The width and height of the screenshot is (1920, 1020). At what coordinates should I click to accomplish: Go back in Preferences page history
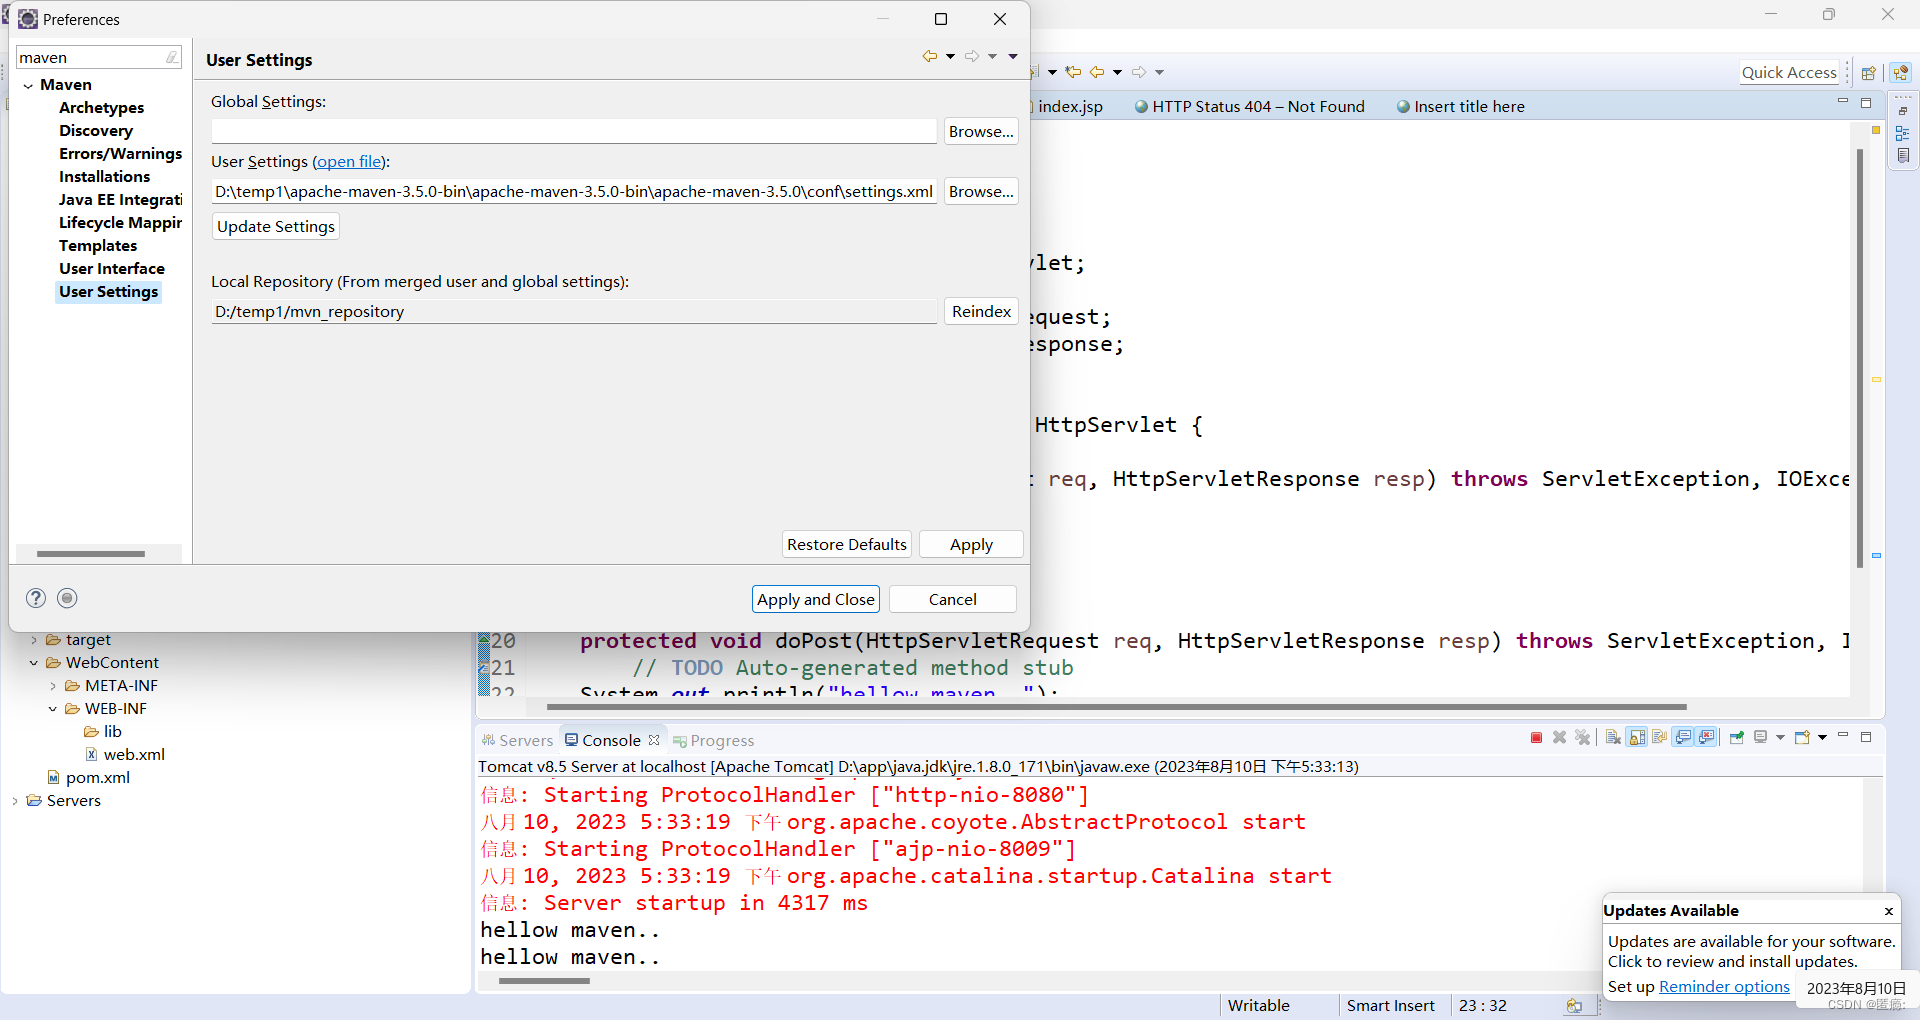click(930, 56)
